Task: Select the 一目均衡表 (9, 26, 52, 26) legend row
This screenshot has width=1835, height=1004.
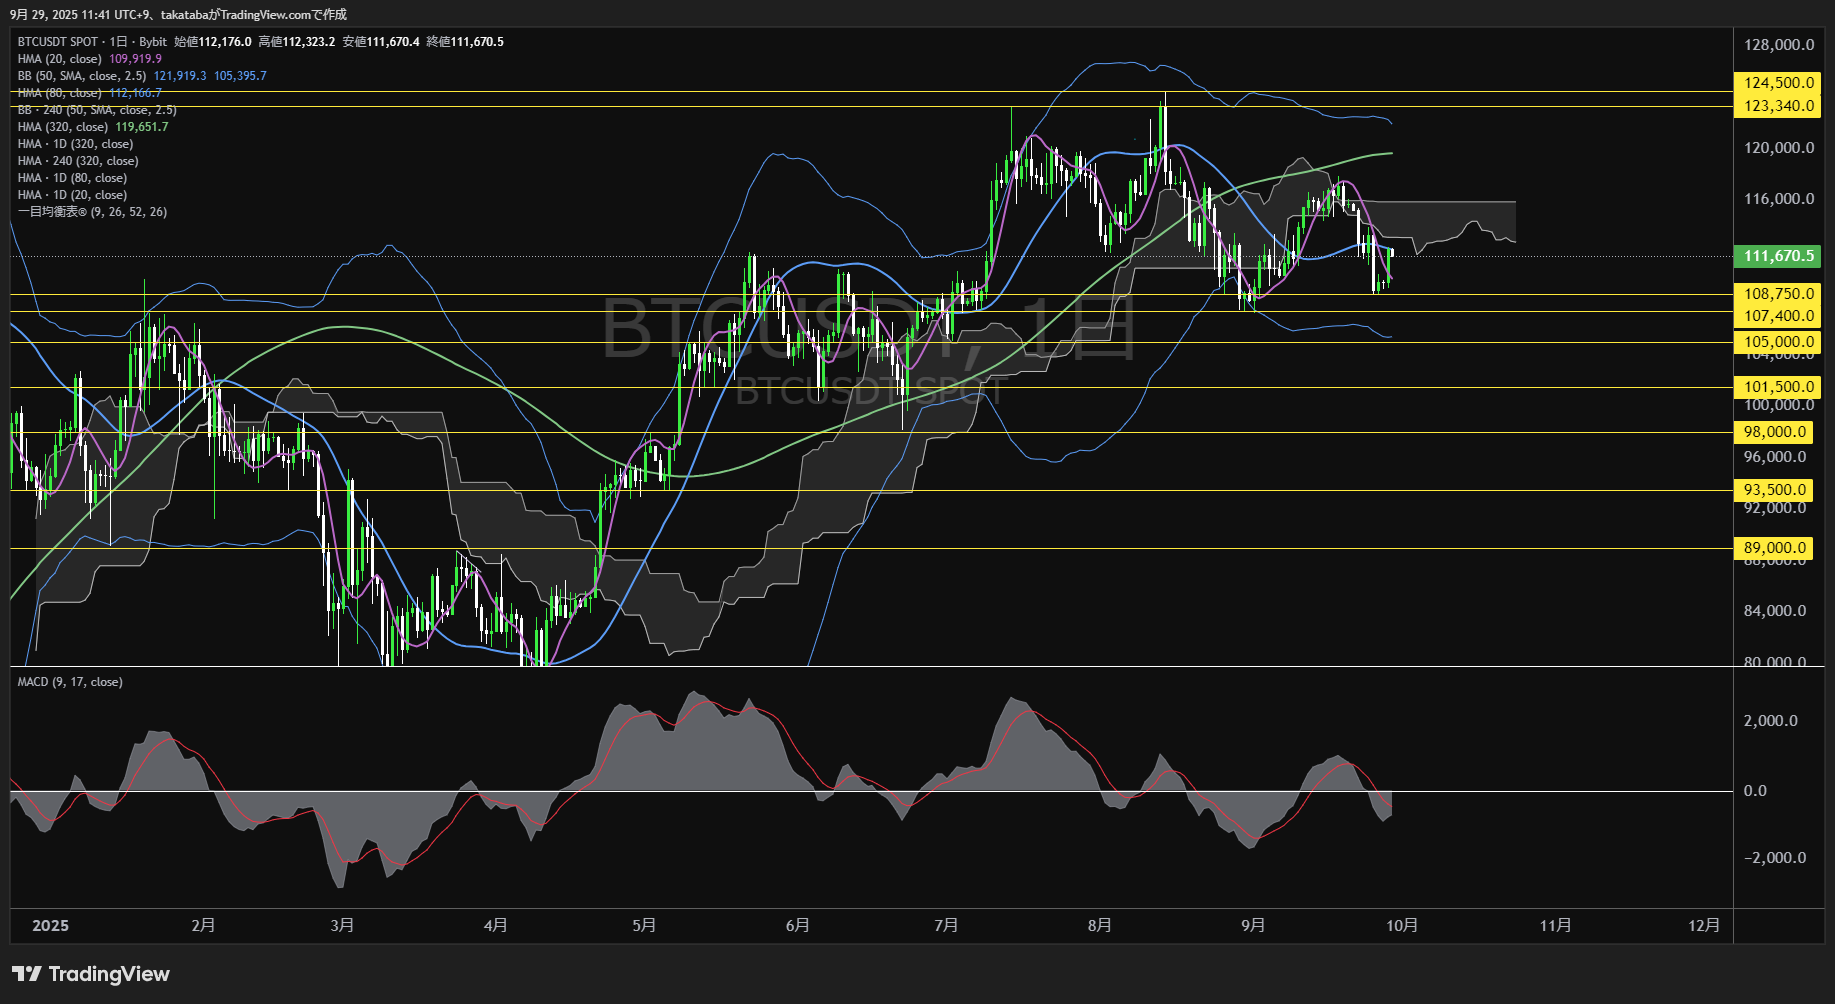Action: (x=92, y=212)
